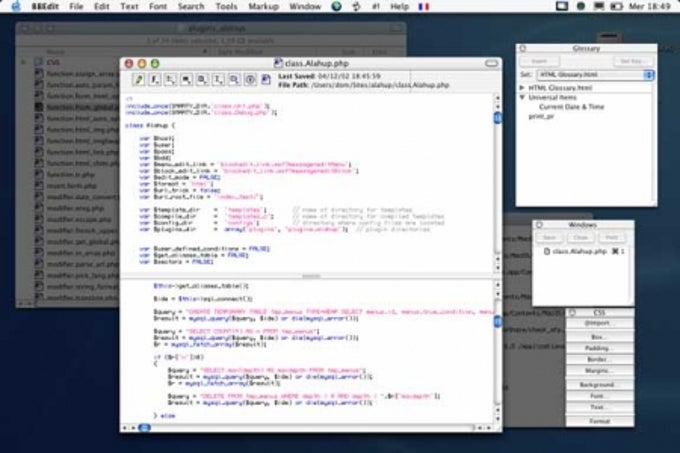
Task: Select modifier.in_array.php in background file list
Action: [81, 253]
